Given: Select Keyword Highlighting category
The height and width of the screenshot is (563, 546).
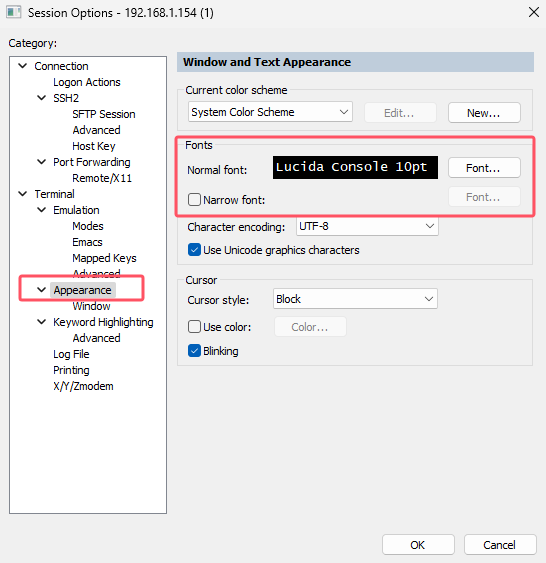Looking at the screenshot, I should (x=103, y=322).
